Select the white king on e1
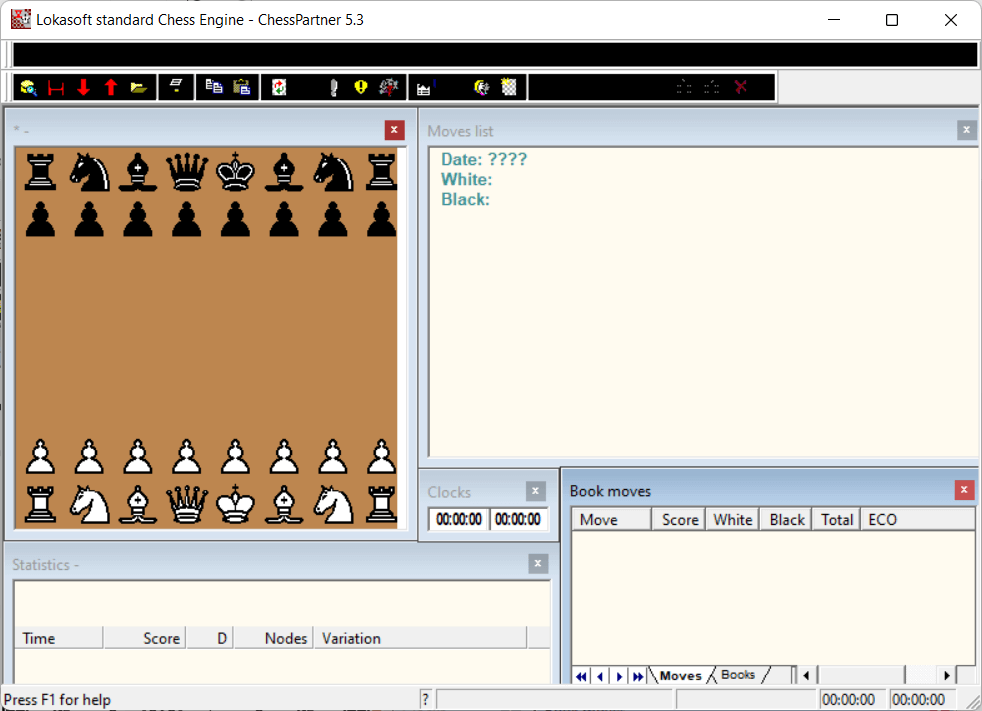The image size is (982, 711). 235,504
